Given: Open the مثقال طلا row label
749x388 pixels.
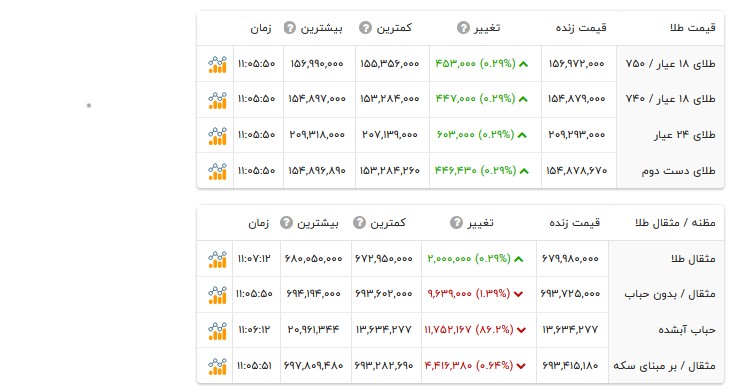Looking at the screenshot, I should coord(693,259).
